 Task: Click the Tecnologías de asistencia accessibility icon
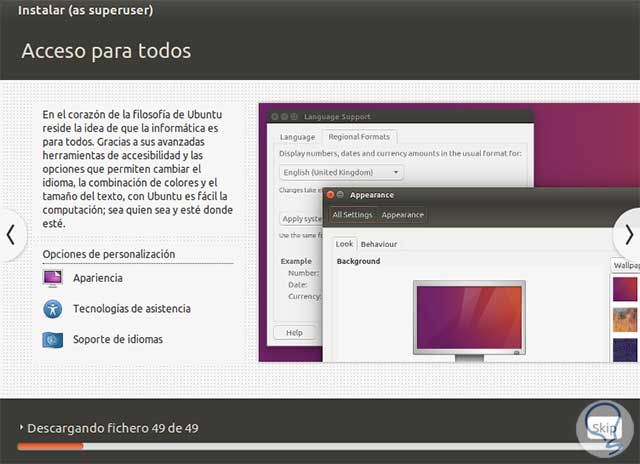point(53,309)
